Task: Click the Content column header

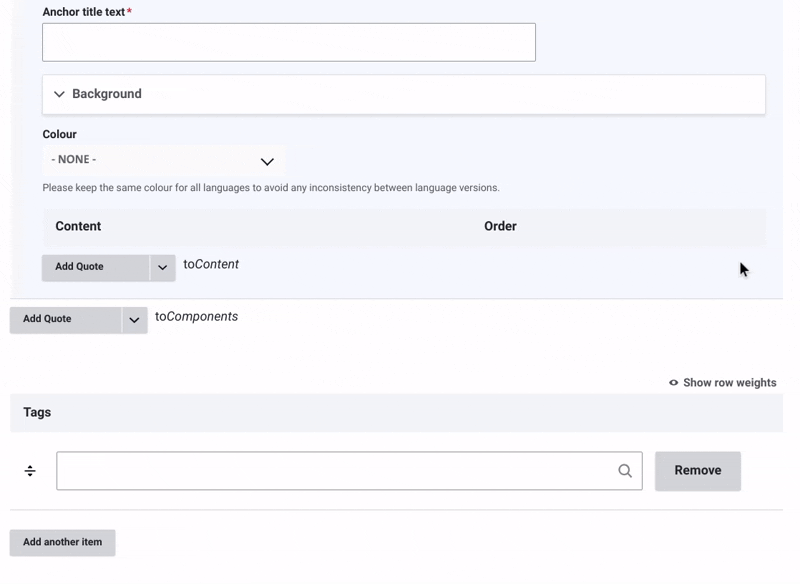Action: [x=78, y=226]
